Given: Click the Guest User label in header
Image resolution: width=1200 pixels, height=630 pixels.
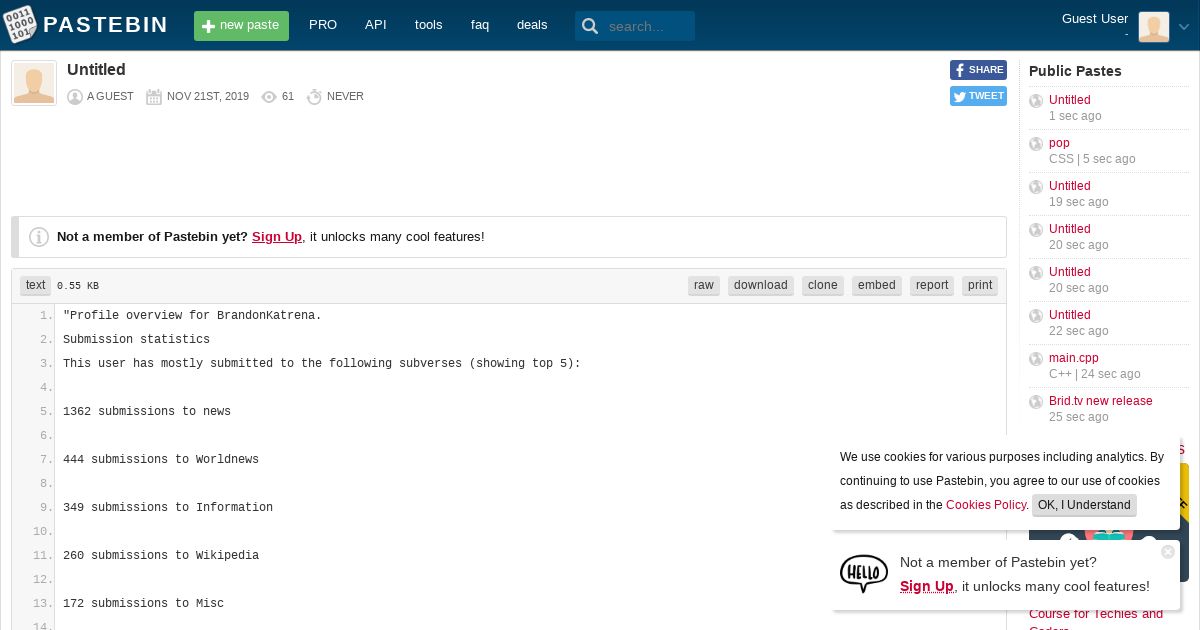Looking at the screenshot, I should [1095, 19].
